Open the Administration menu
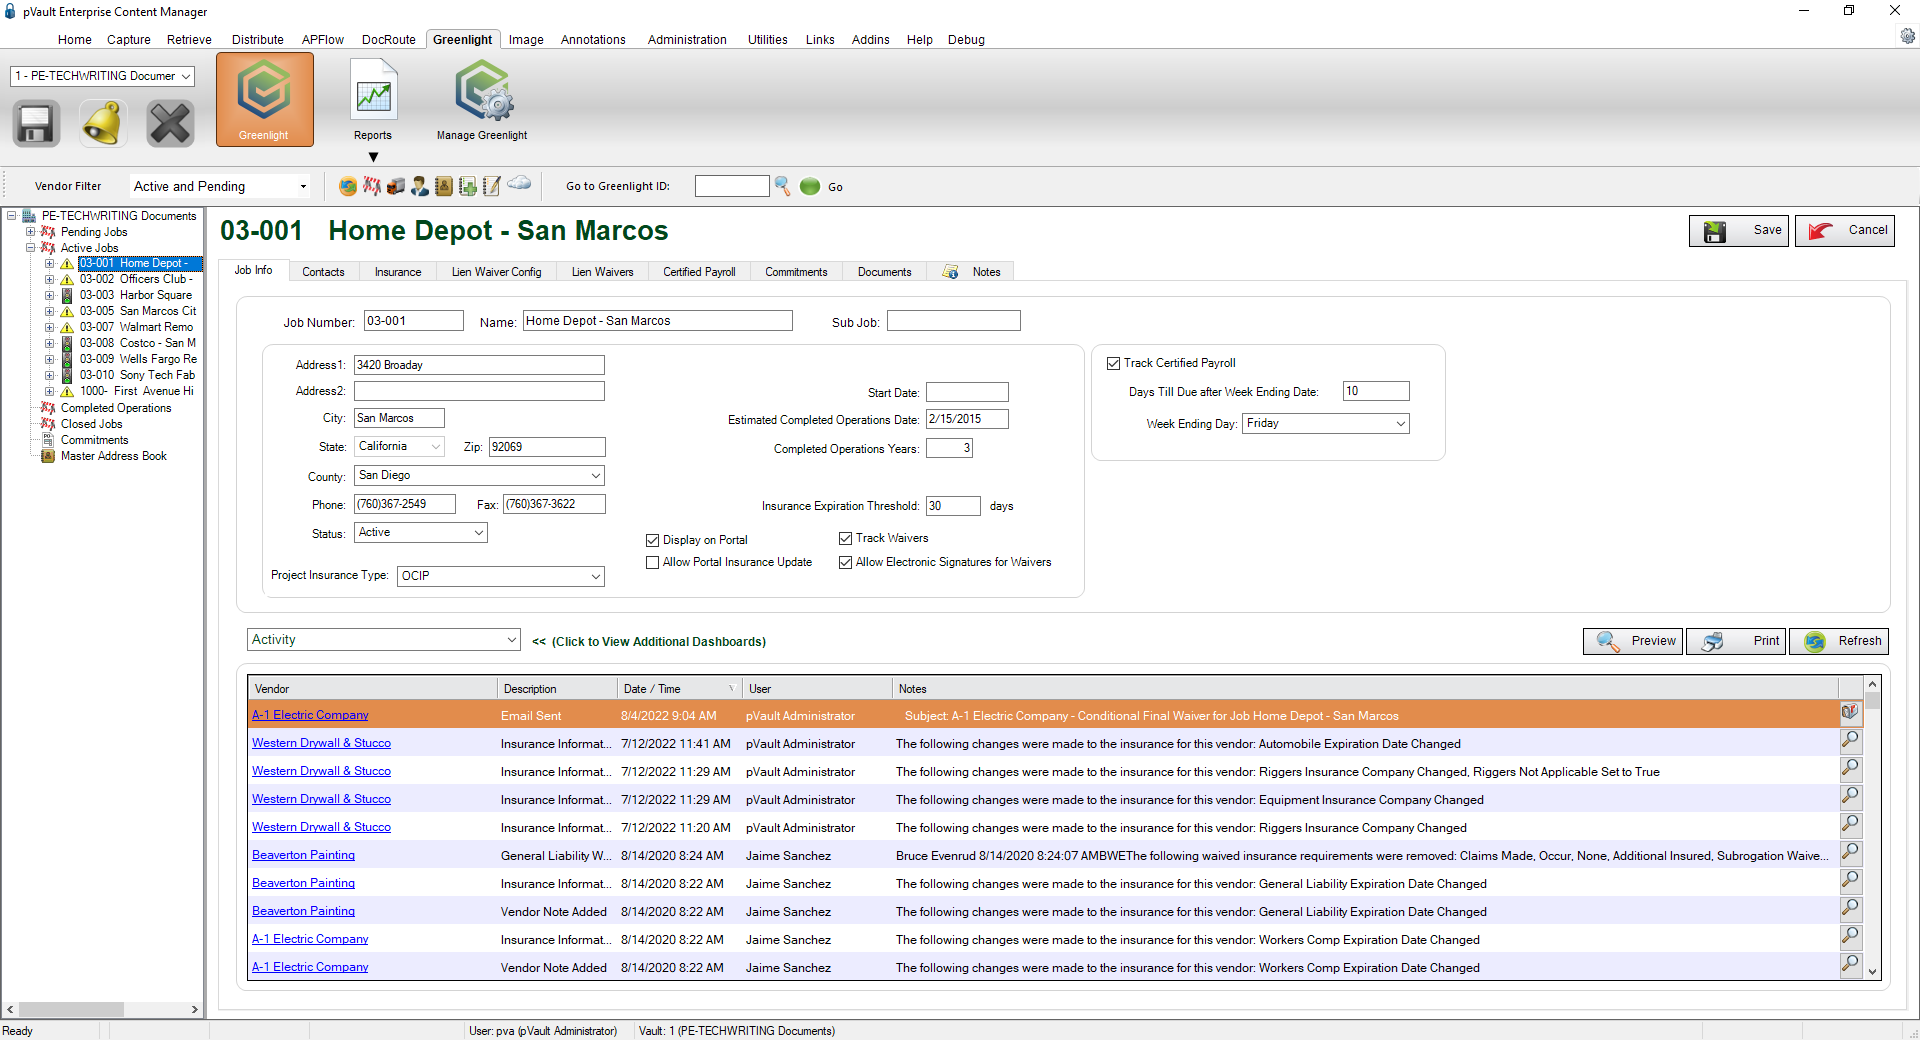1920x1040 pixels. [x=687, y=40]
